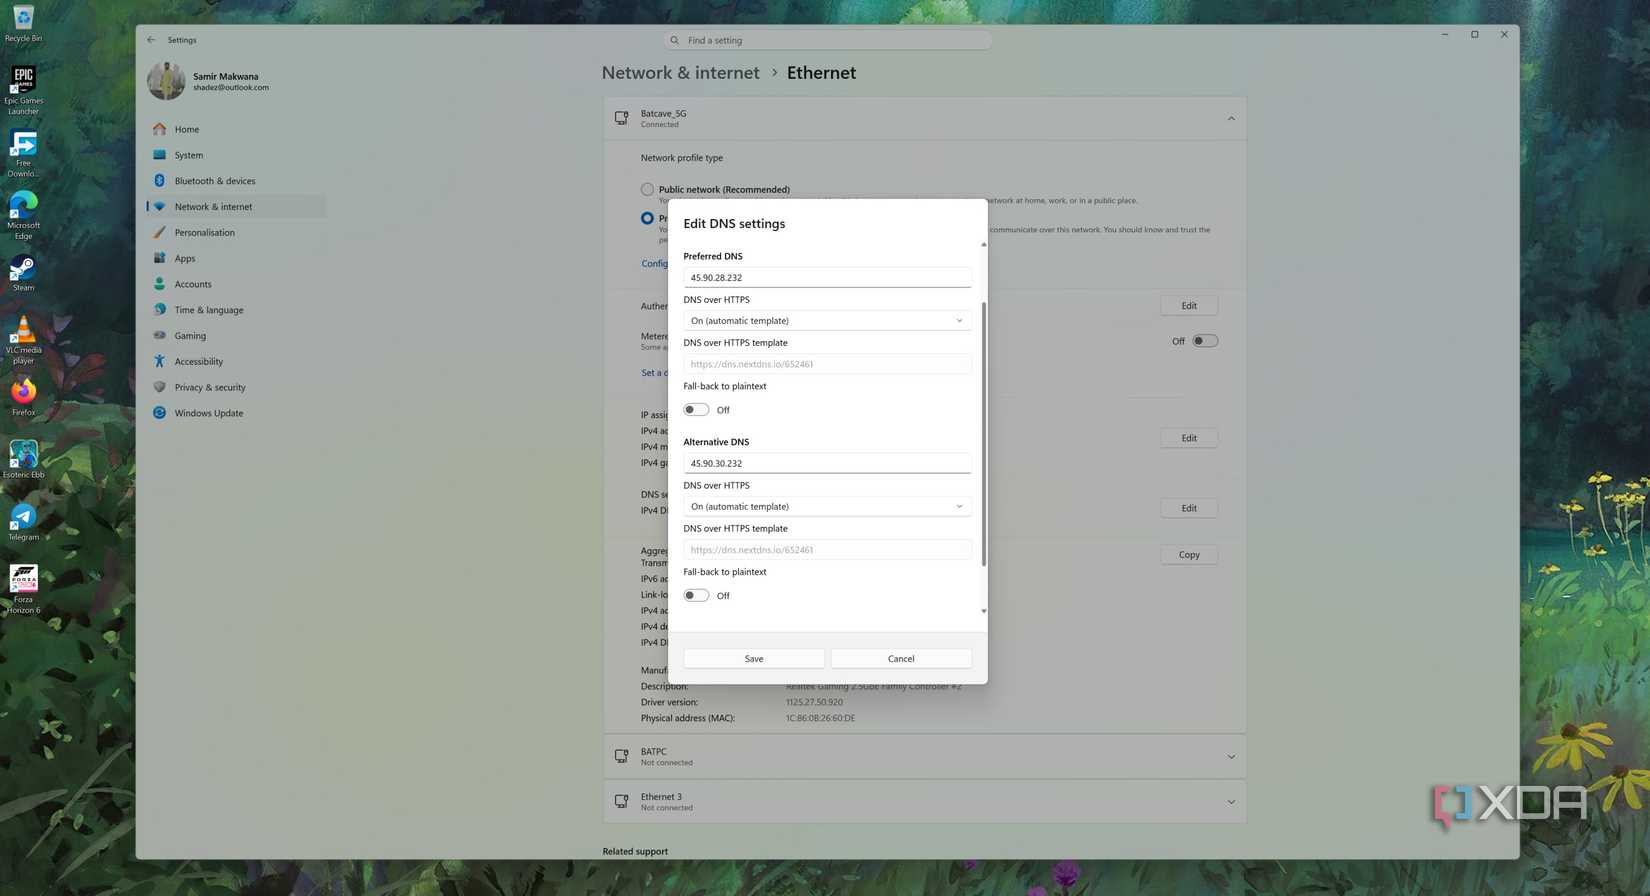Select the Private network radio button

click(x=647, y=218)
